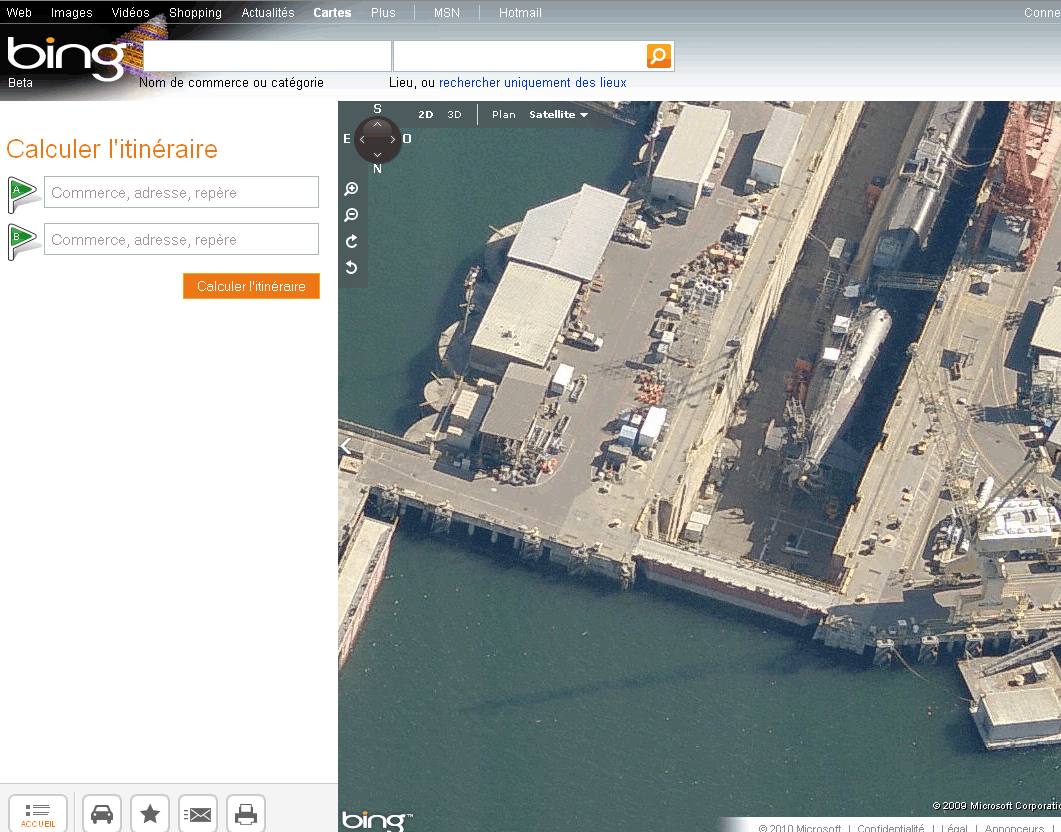Switch map to Plan view
Viewport: 1061px width, 832px height.
click(504, 115)
